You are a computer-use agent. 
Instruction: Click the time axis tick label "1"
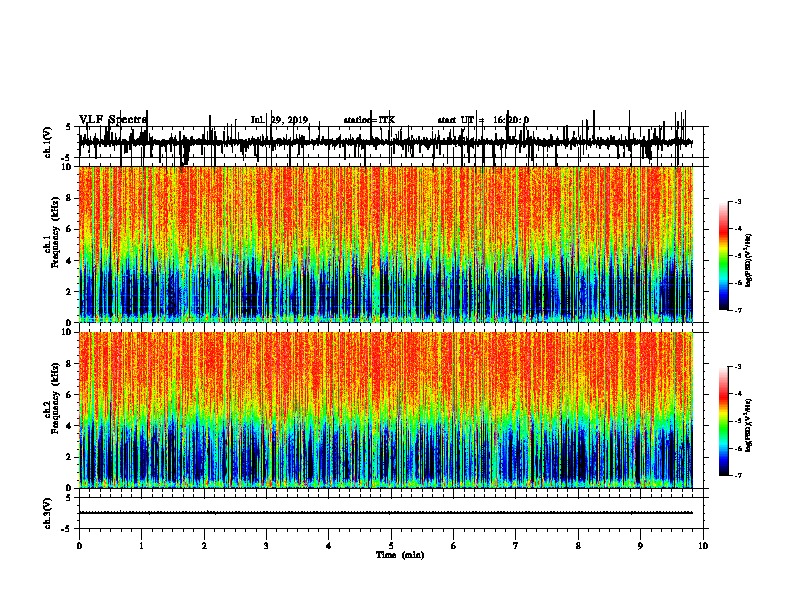[x=142, y=546]
